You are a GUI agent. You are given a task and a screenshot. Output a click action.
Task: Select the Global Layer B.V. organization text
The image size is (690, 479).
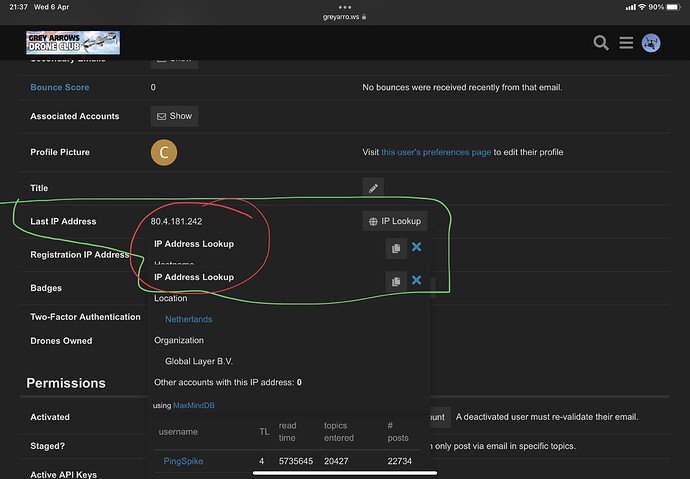click(x=199, y=361)
